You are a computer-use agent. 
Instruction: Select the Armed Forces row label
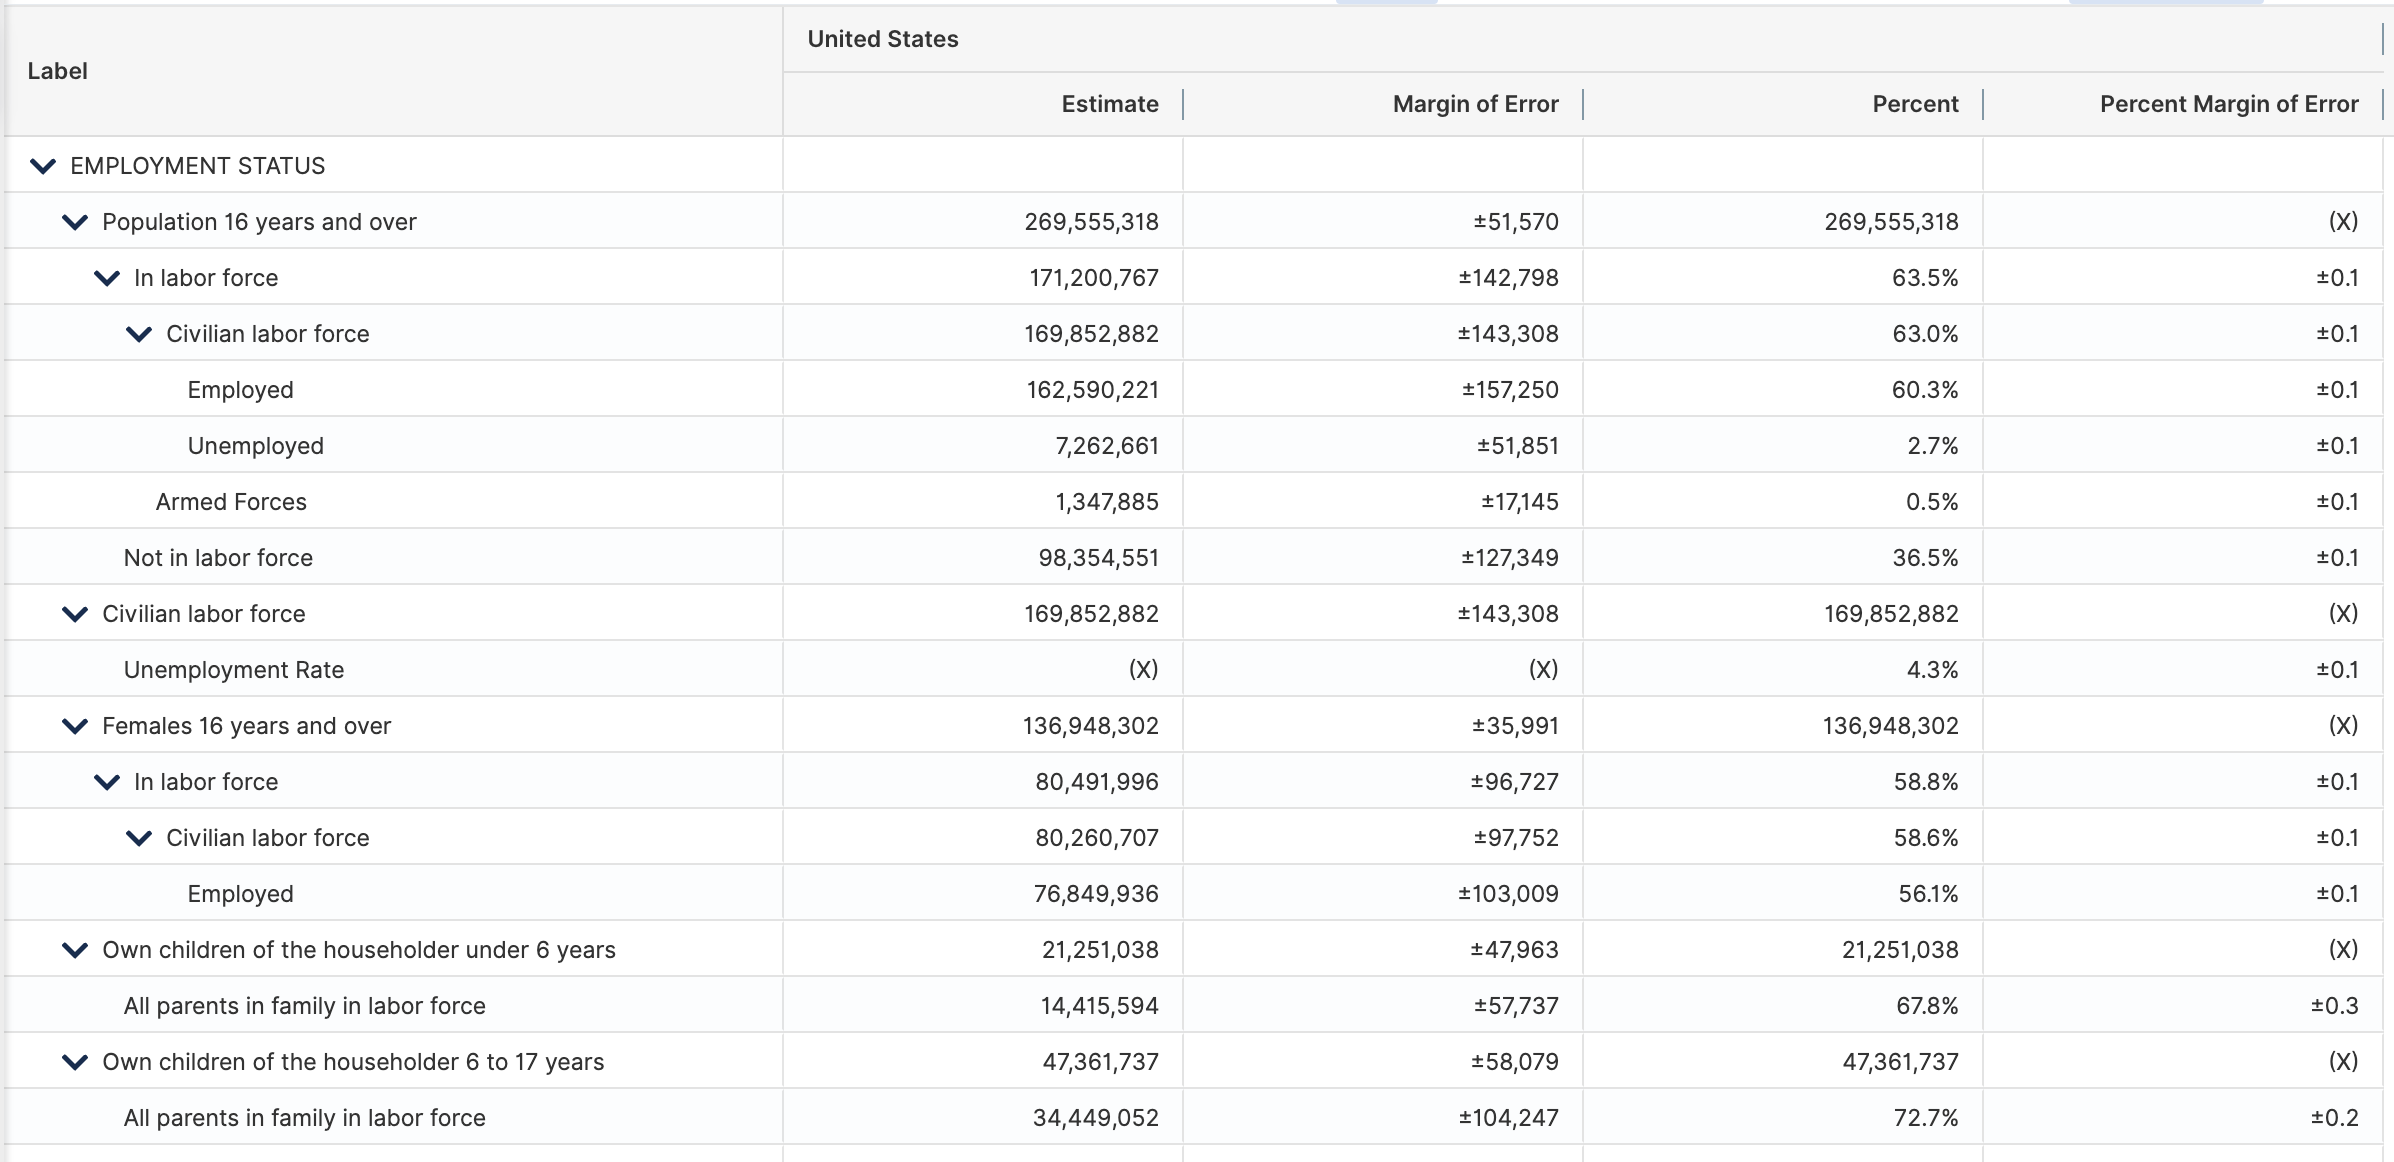(x=231, y=501)
